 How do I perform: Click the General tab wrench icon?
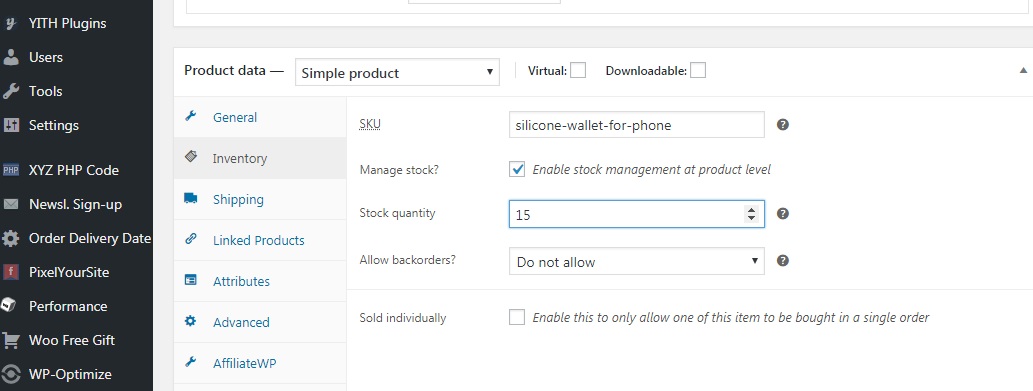point(190,117)
